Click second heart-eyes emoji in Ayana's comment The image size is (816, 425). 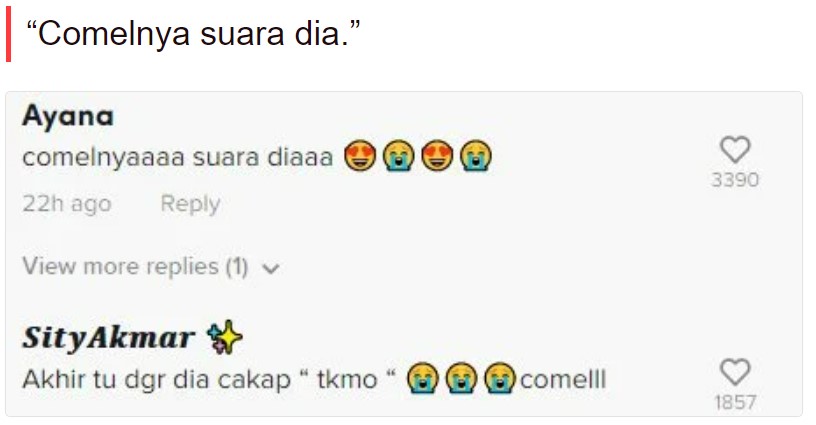coord(437,156)
